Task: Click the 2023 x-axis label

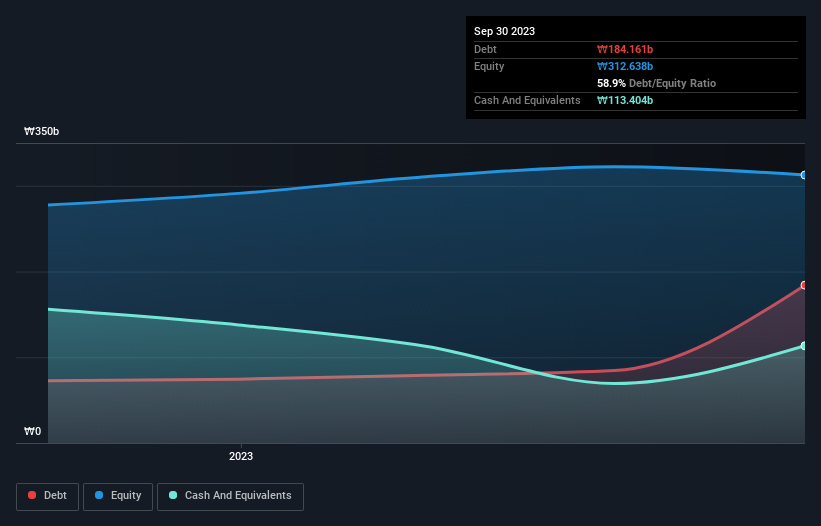Action: [241, 456]
